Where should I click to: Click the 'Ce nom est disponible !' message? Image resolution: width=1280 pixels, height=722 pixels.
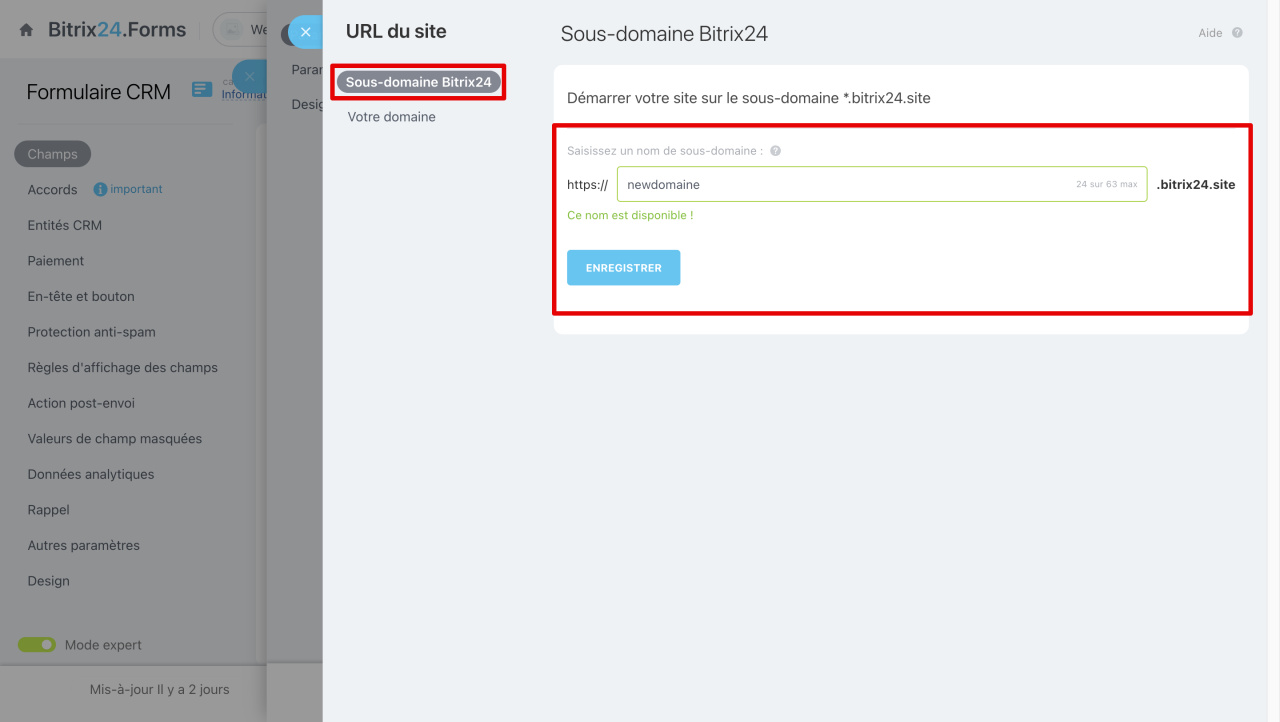630,215
